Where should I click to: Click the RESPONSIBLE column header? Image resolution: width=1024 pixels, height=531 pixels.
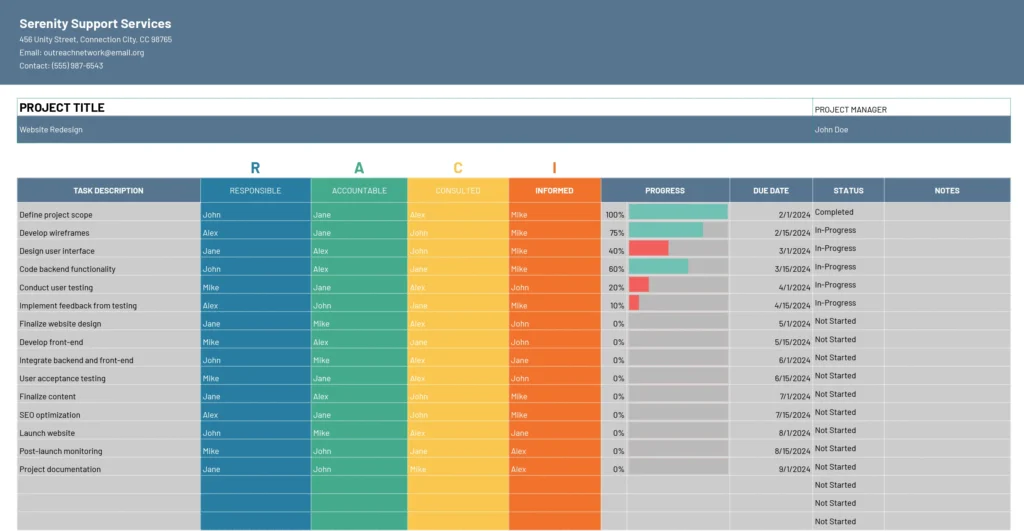(x=255, y=191)
